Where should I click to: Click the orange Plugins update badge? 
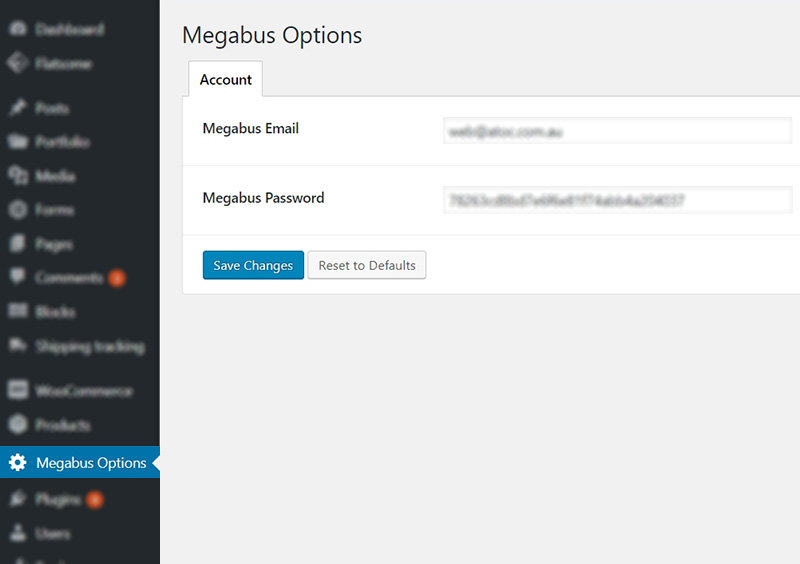[x=94, y=499]
